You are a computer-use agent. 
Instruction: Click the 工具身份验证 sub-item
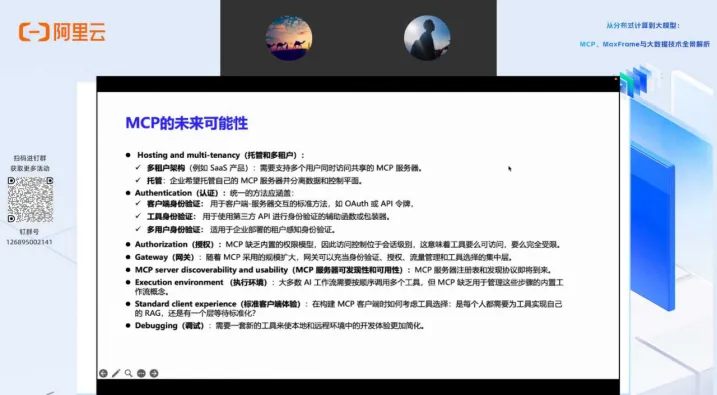coord(263,216)
